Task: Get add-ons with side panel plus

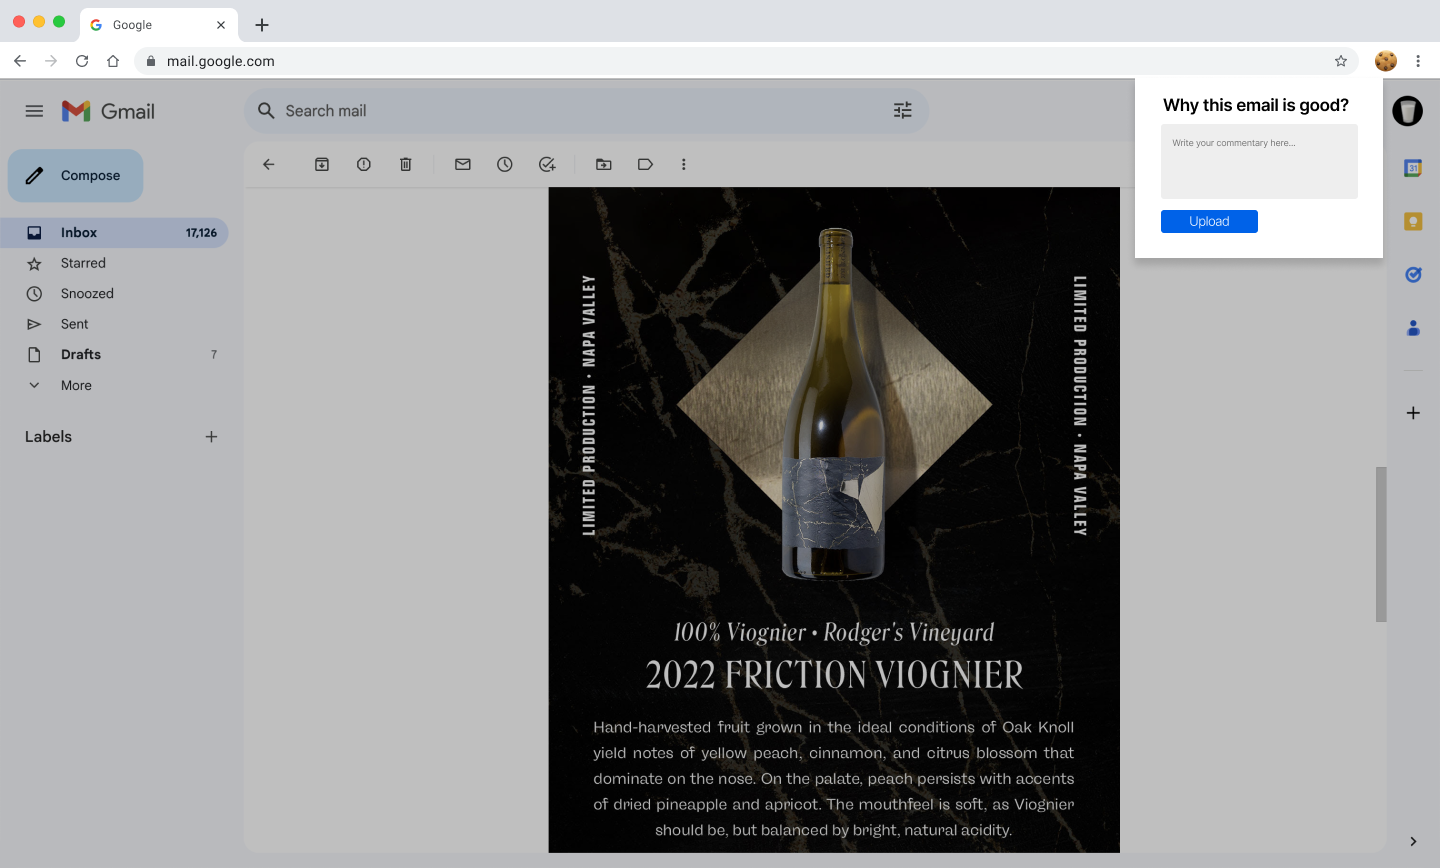Action: (1413, 413)
